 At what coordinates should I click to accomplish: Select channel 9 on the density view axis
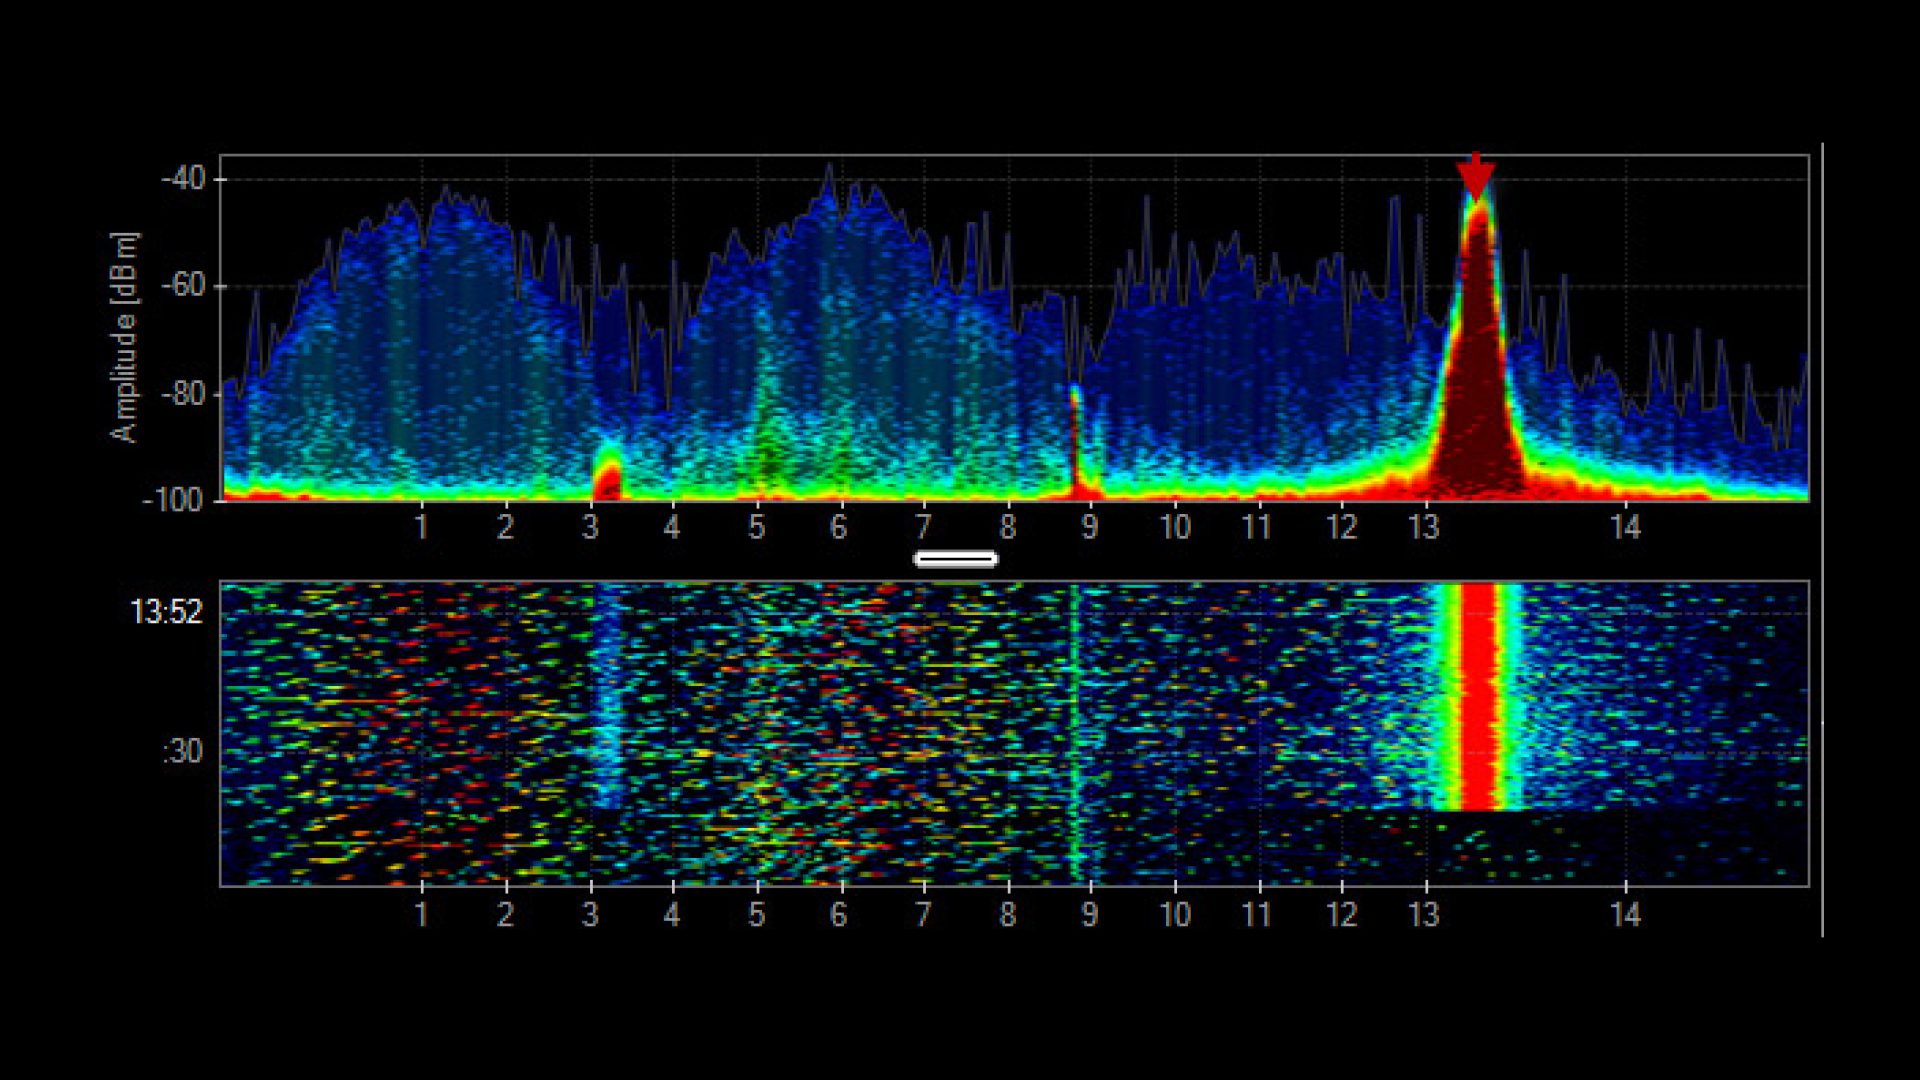[1090, 526]
